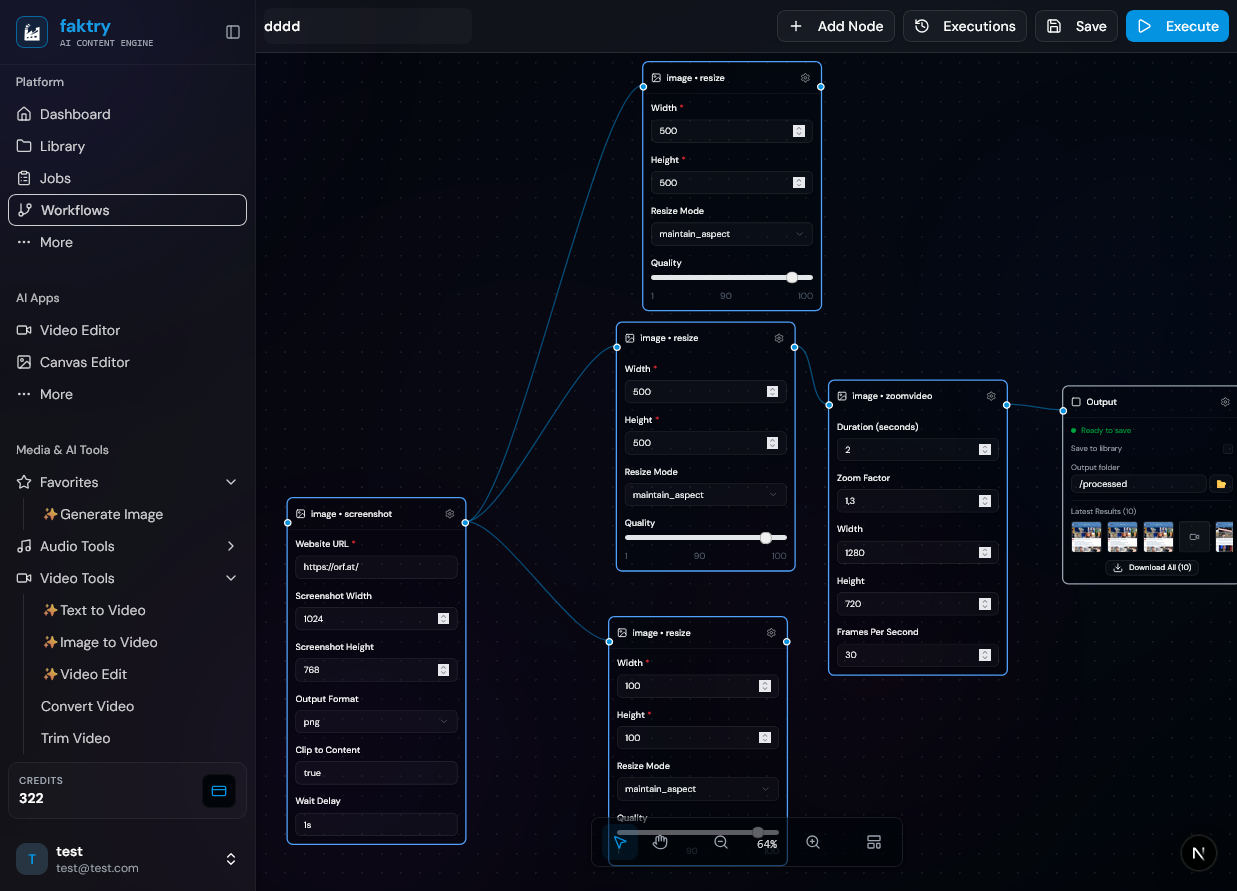Open Resize Mode dropdown on top resize node (width 500, quality near 100)

coord(732,234)
